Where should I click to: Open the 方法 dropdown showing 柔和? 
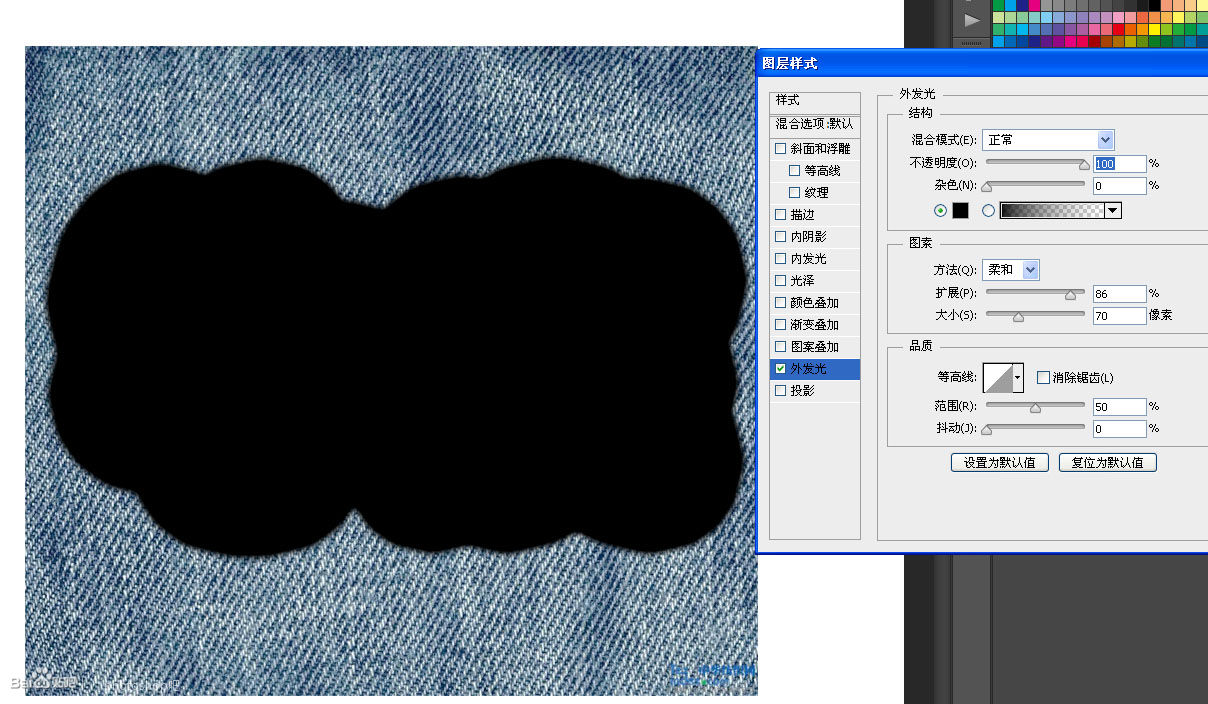1011,270
